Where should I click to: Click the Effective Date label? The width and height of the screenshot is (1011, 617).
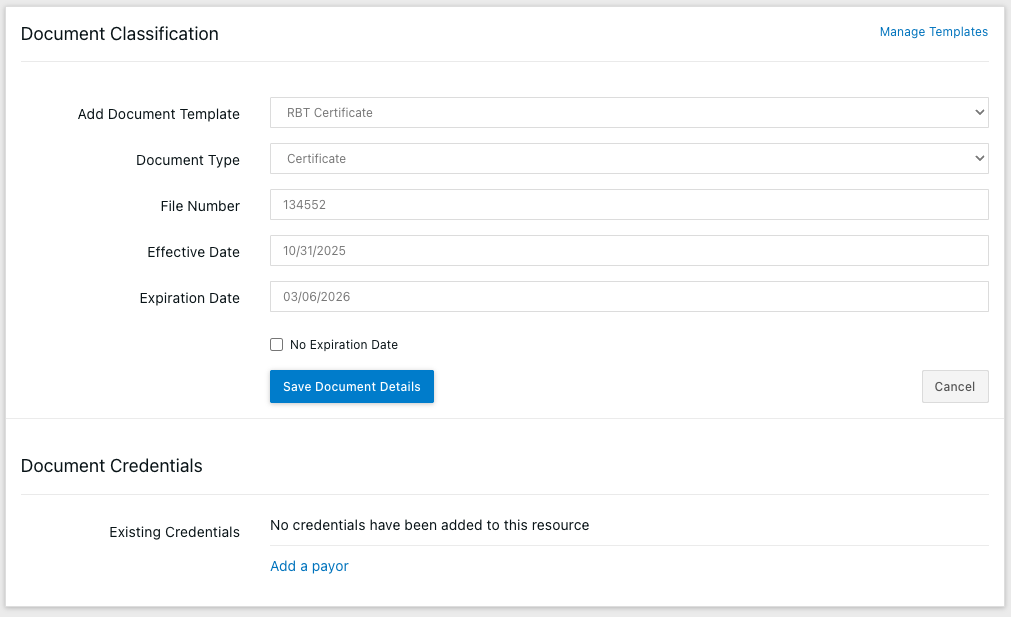(193, 252)
